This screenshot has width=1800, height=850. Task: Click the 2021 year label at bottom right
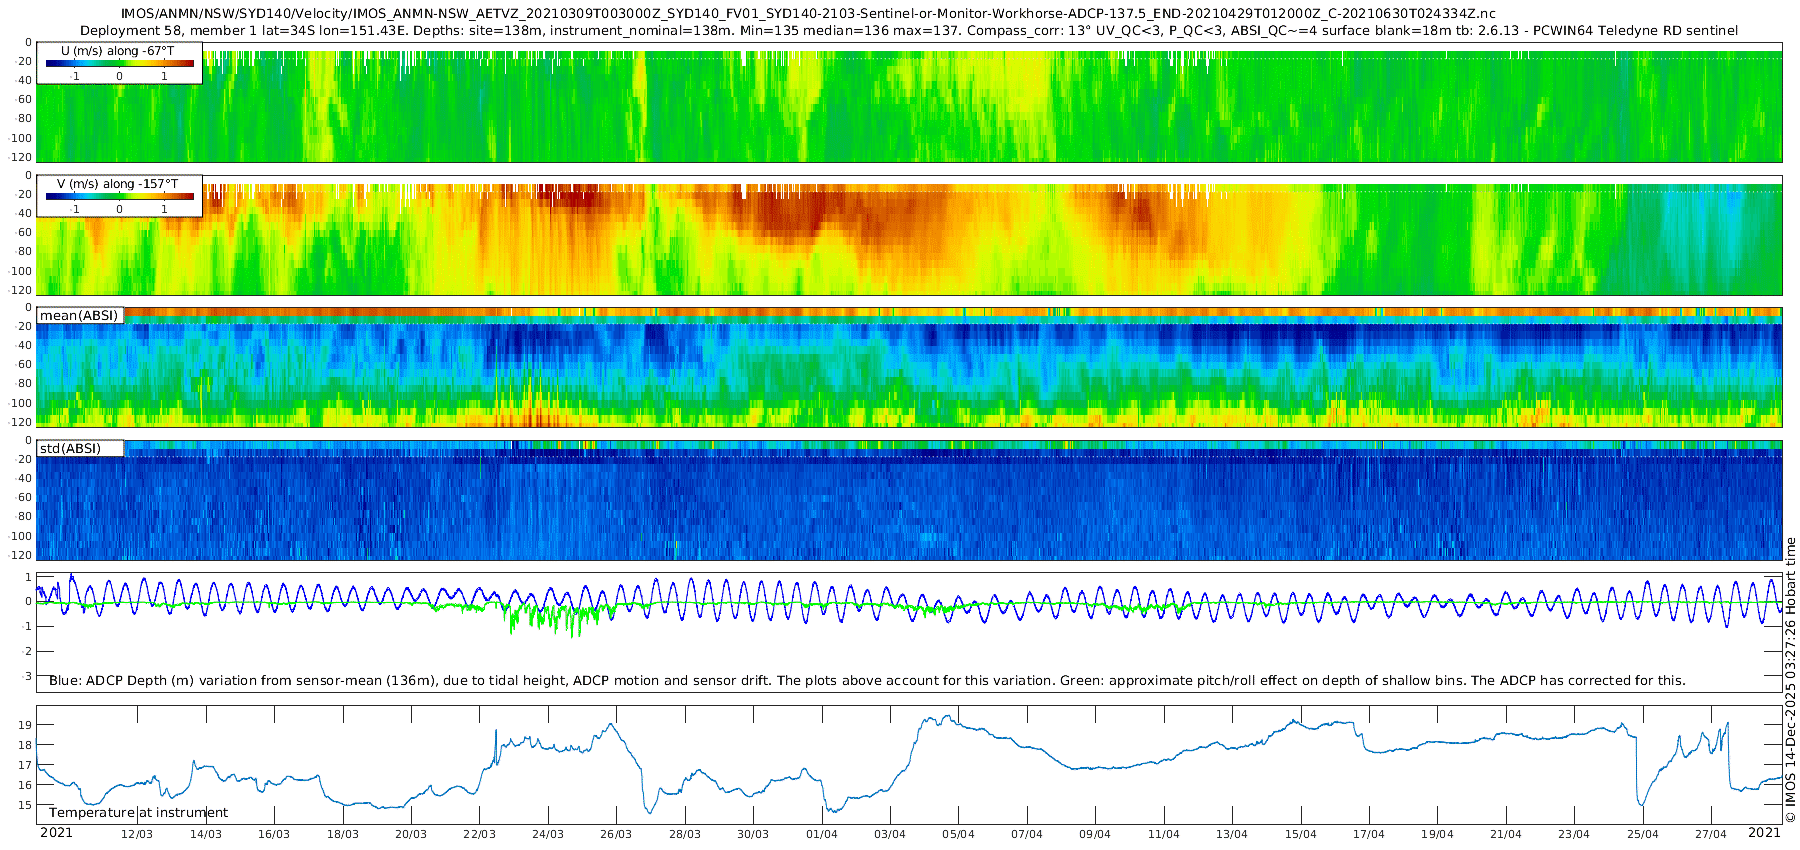1764,833
